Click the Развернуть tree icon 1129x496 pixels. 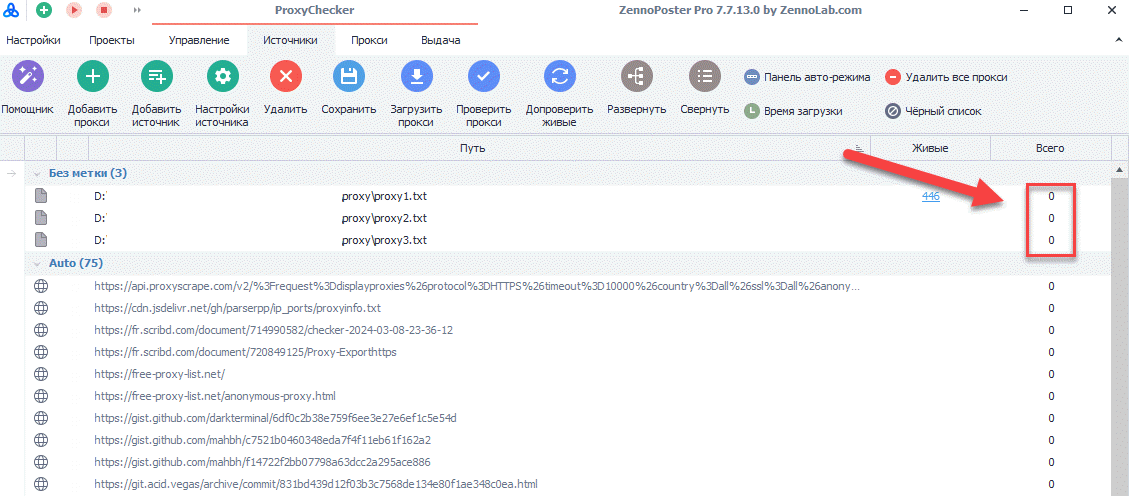tap(637, 76)
